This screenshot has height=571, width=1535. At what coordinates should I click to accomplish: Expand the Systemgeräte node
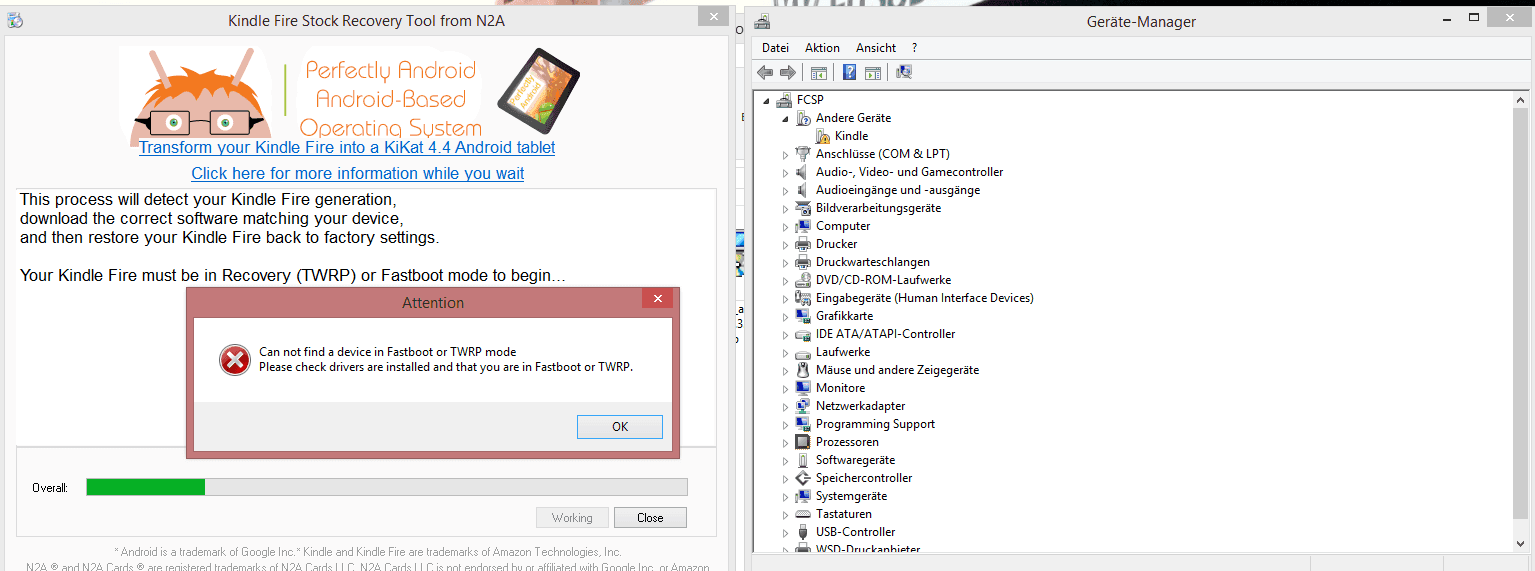pyautogui.click(x=786, y=496)
